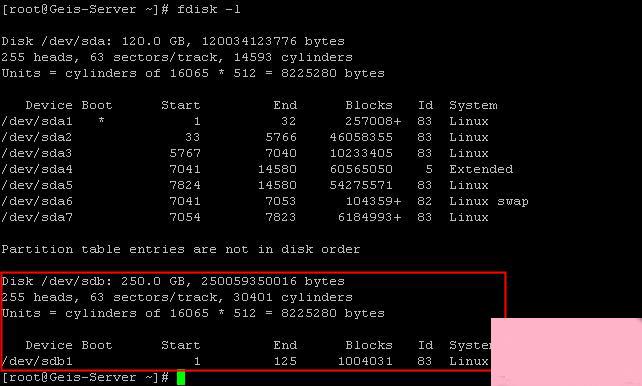Viewport: 642px width, 386px height.
Task: Click blocks value 6184993+
Action: coord(369,217)
